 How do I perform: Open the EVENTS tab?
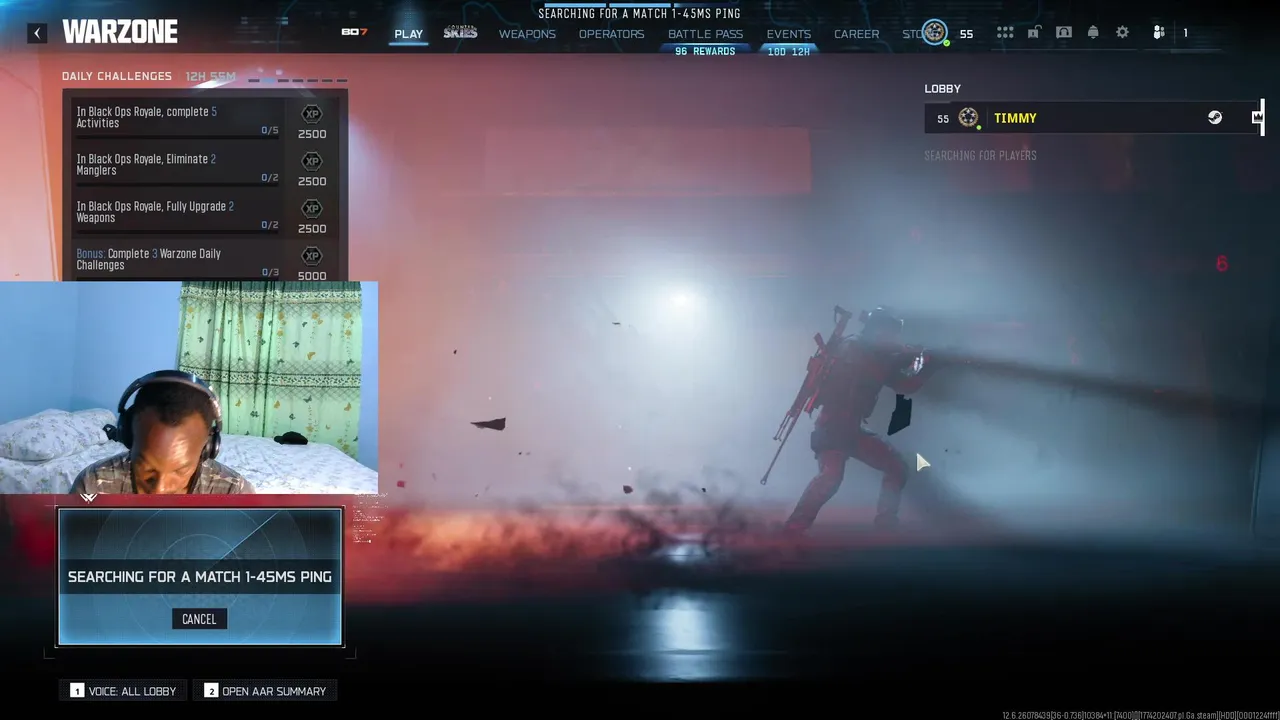click(788, 34)
